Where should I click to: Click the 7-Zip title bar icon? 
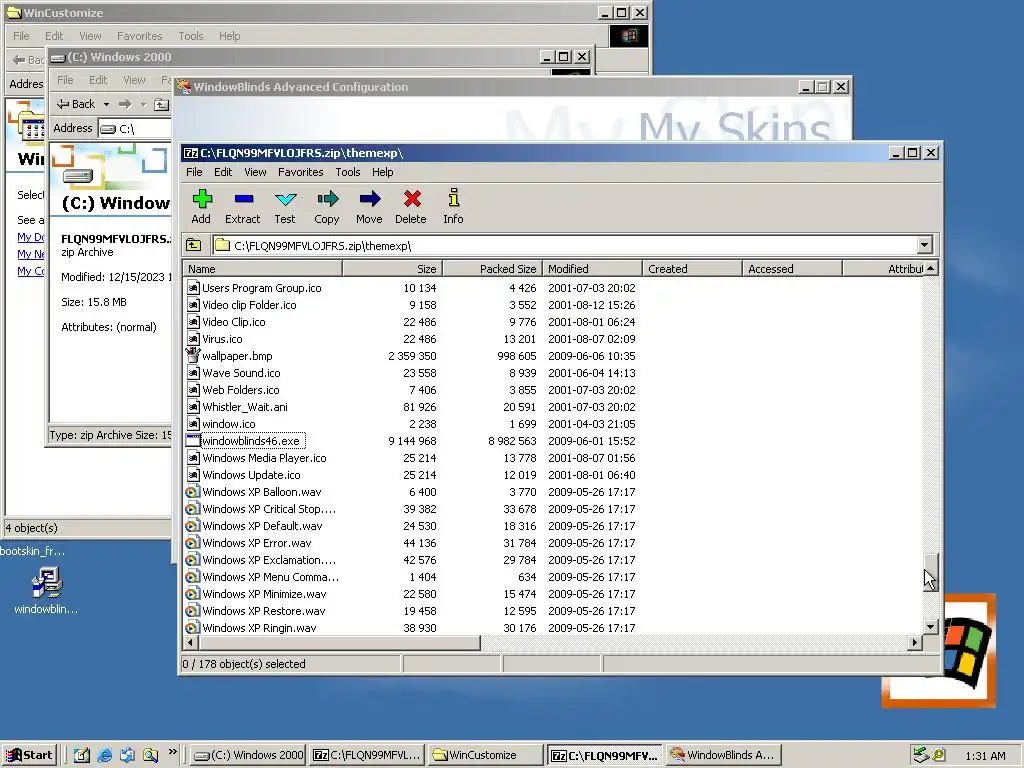click(x=190, y=153)
